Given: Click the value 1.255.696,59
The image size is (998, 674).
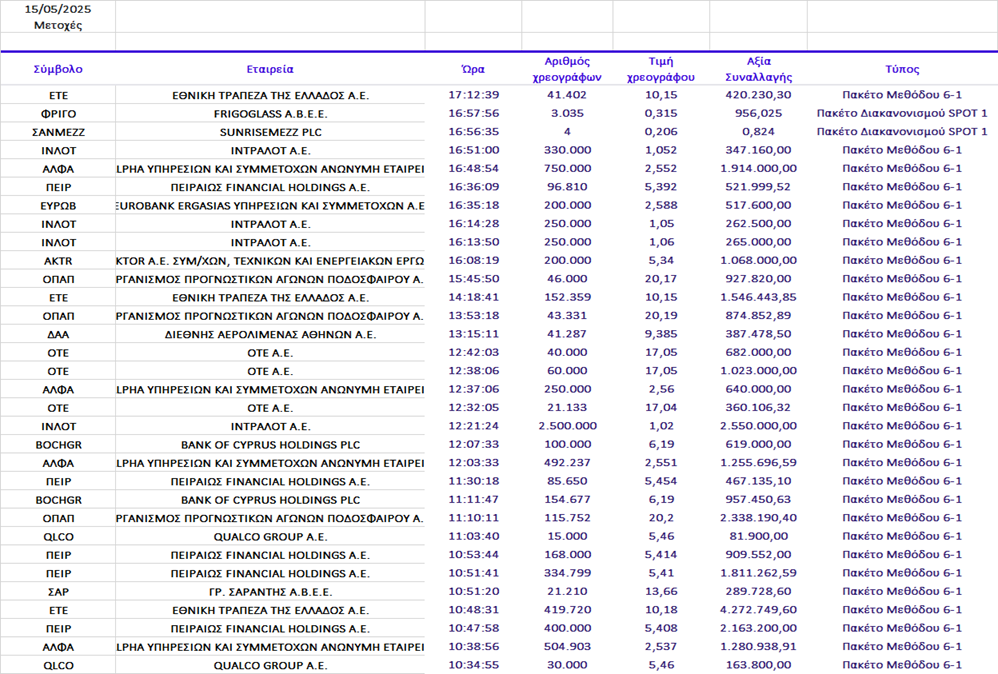Looking at the screenshot, I should point(759,464).
